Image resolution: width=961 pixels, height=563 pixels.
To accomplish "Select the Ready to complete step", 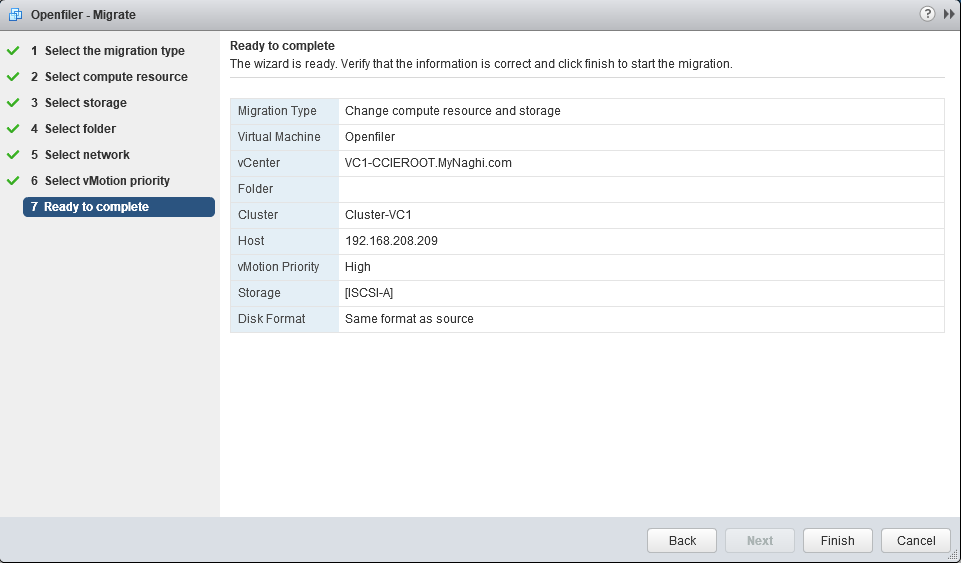I will pyautogui.click(x=118, y=207).
